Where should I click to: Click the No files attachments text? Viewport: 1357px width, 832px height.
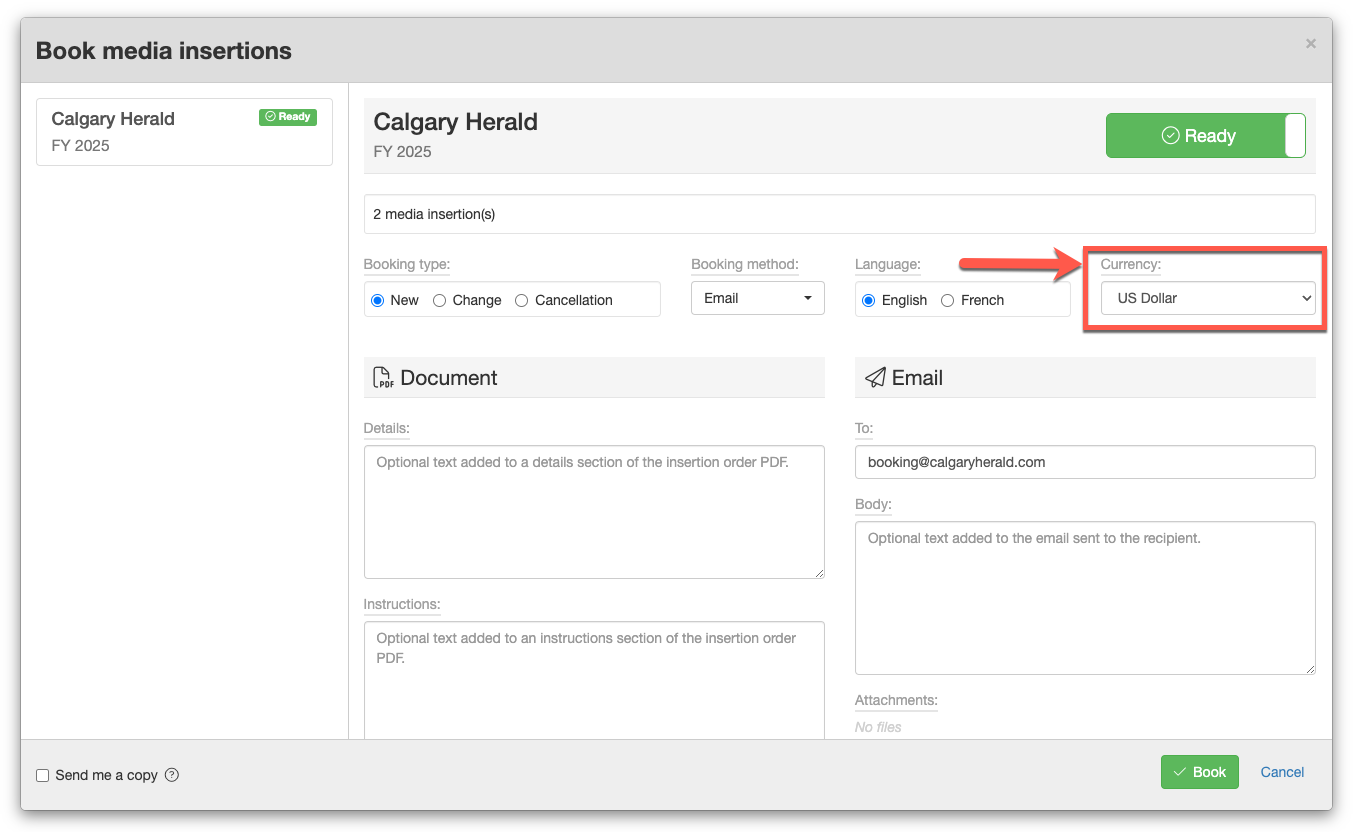coord(878,727)
